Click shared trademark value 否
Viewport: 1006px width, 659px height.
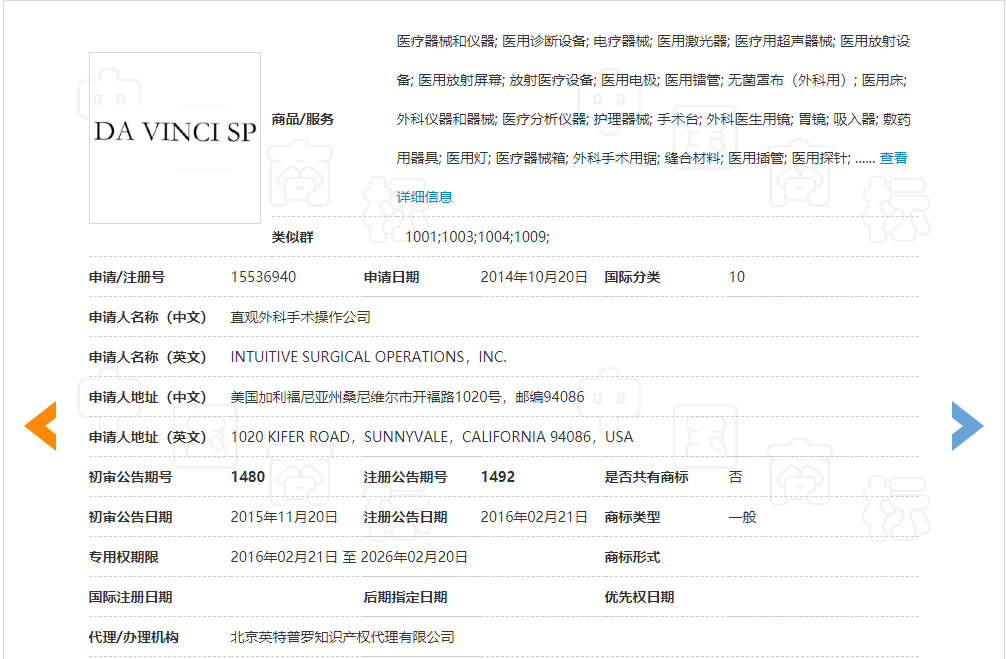735,477
